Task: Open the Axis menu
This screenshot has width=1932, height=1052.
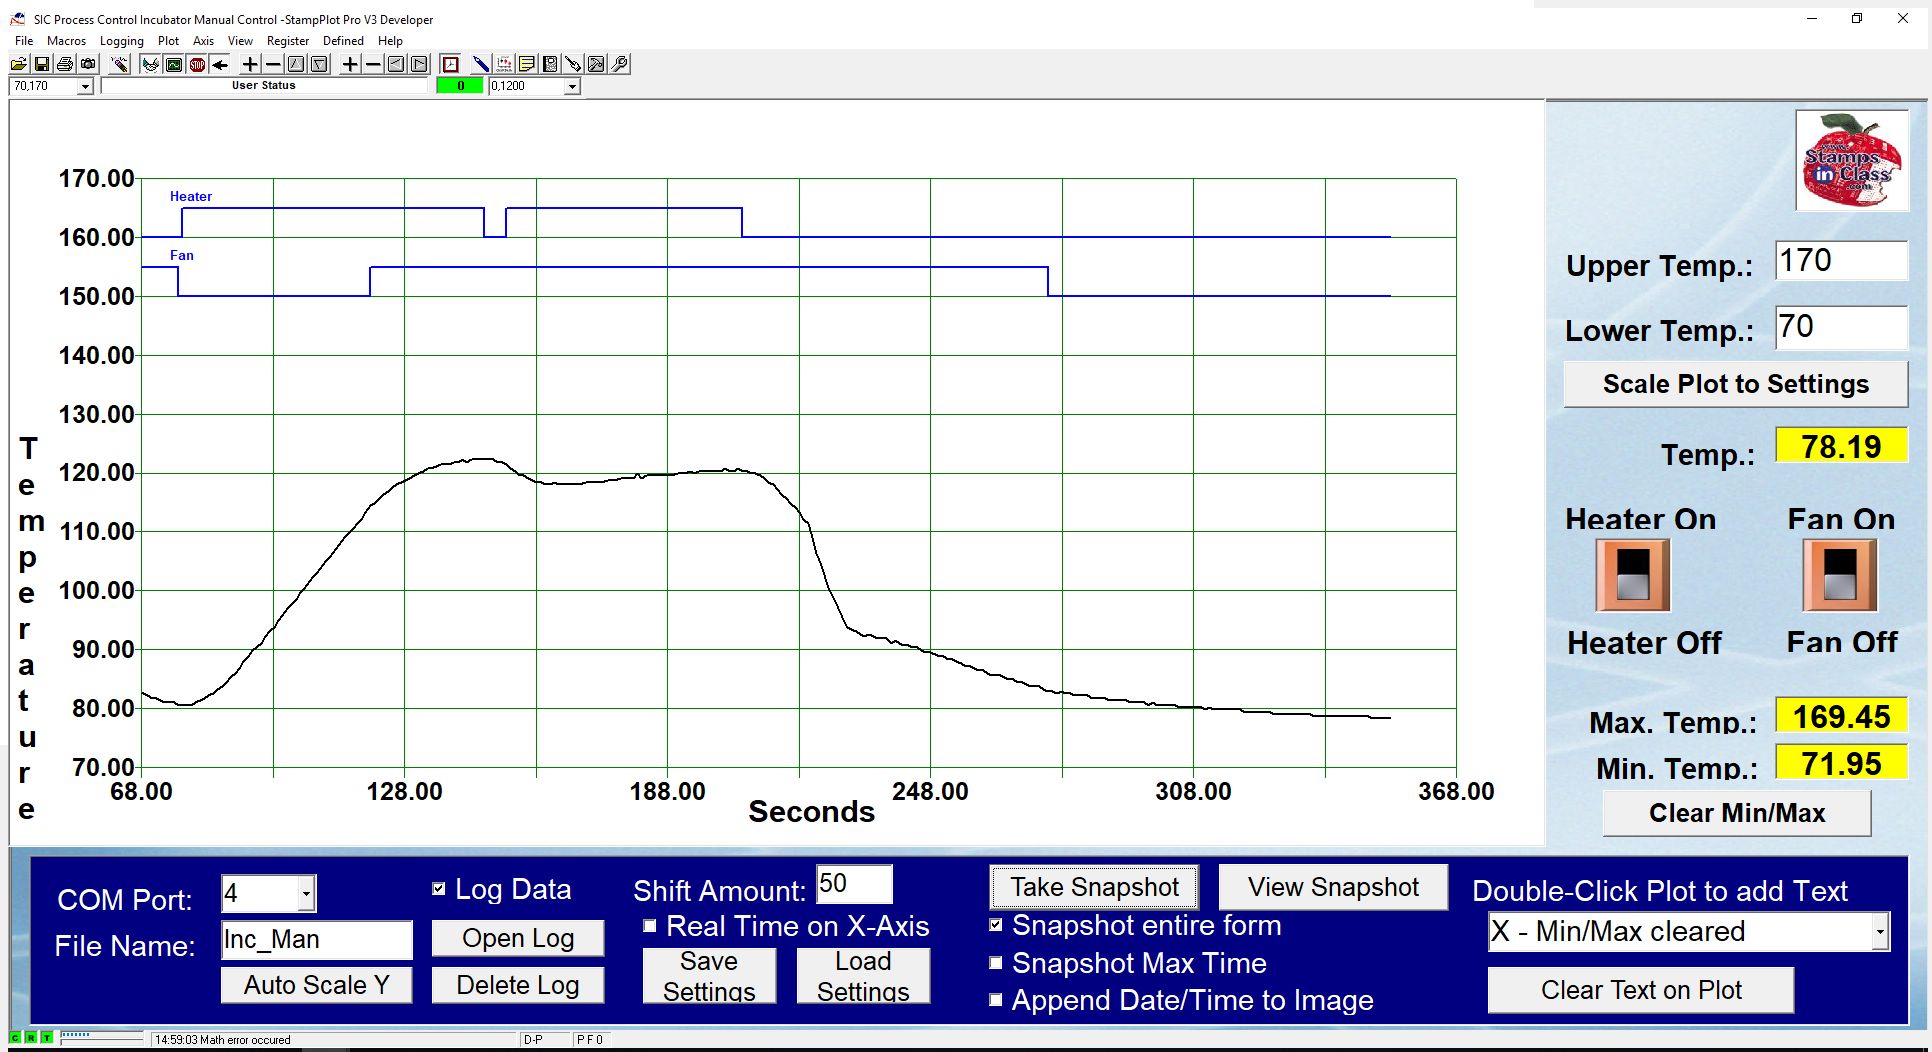Action: click(204, 41)
